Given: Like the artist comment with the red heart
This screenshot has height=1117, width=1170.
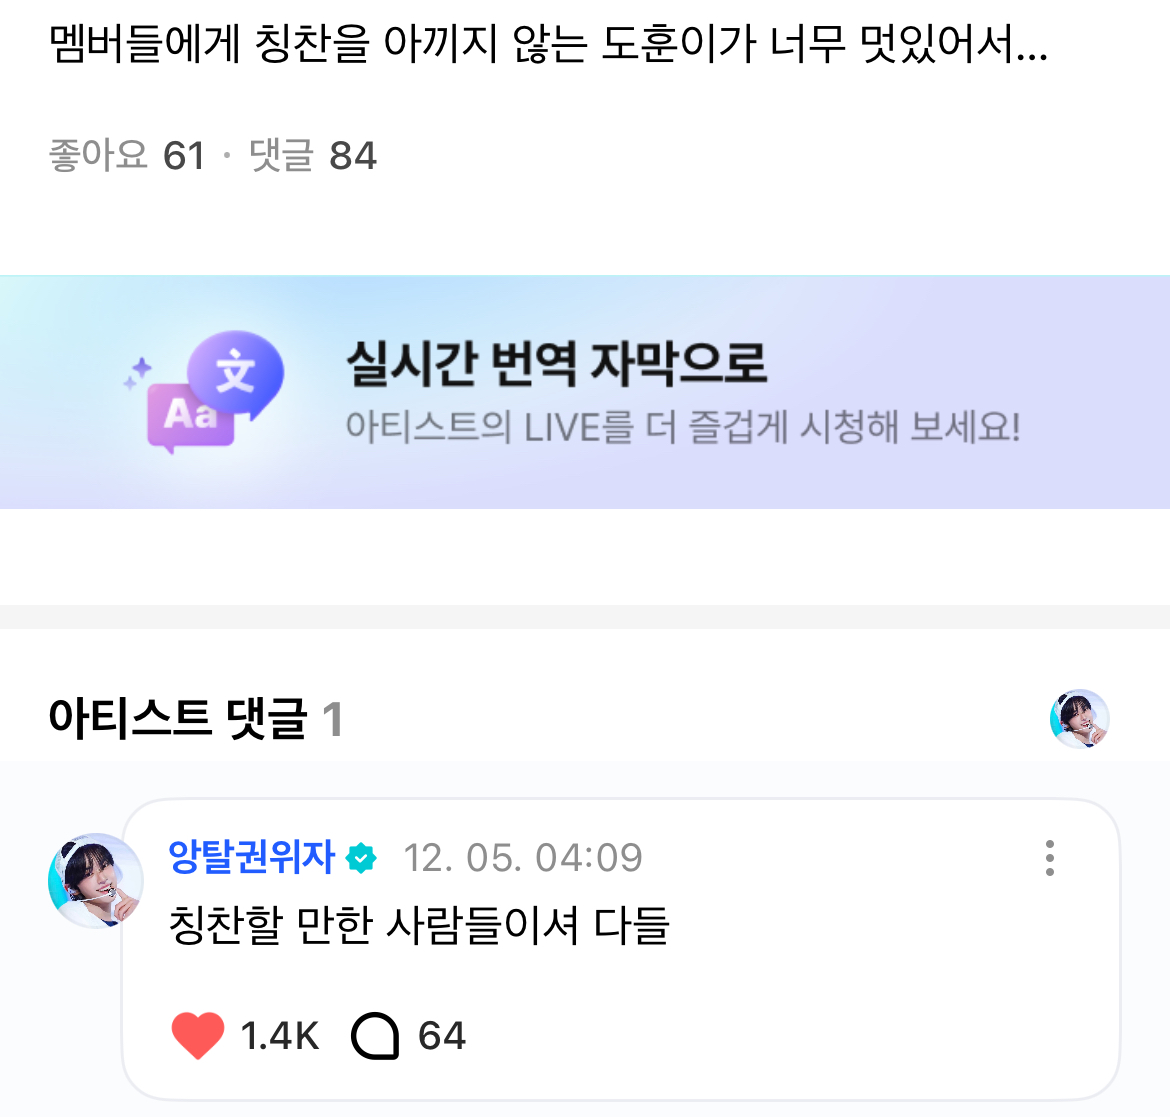Looking at the screenshot, I should 198,1035.
